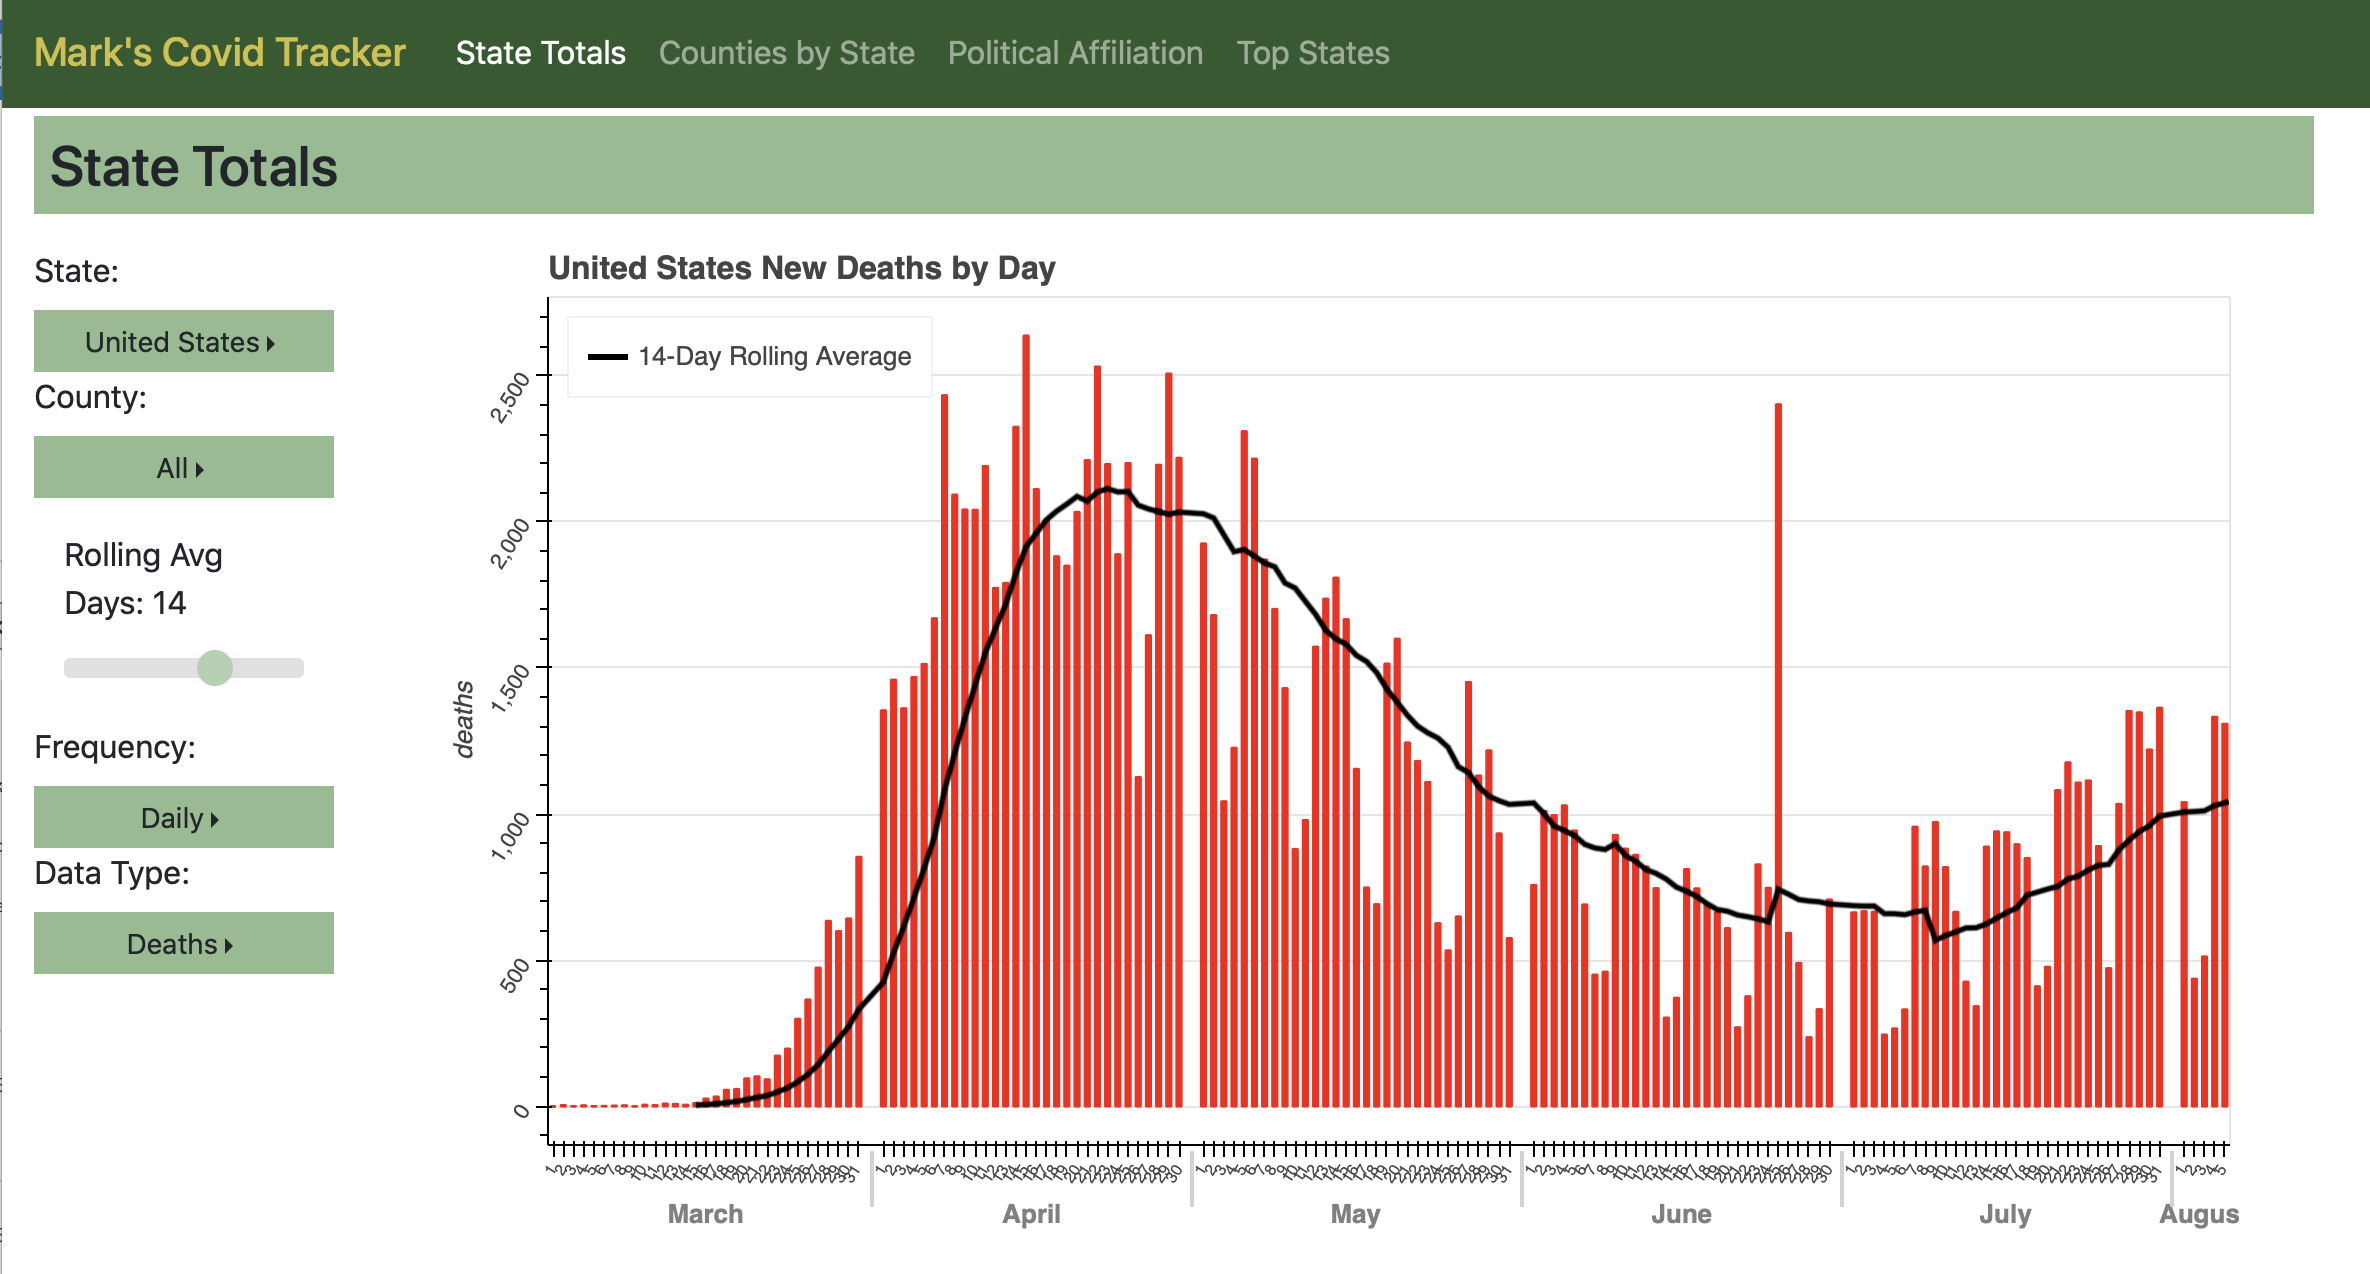
Task: Click the 'Data Type:' label
Action: 112,873
